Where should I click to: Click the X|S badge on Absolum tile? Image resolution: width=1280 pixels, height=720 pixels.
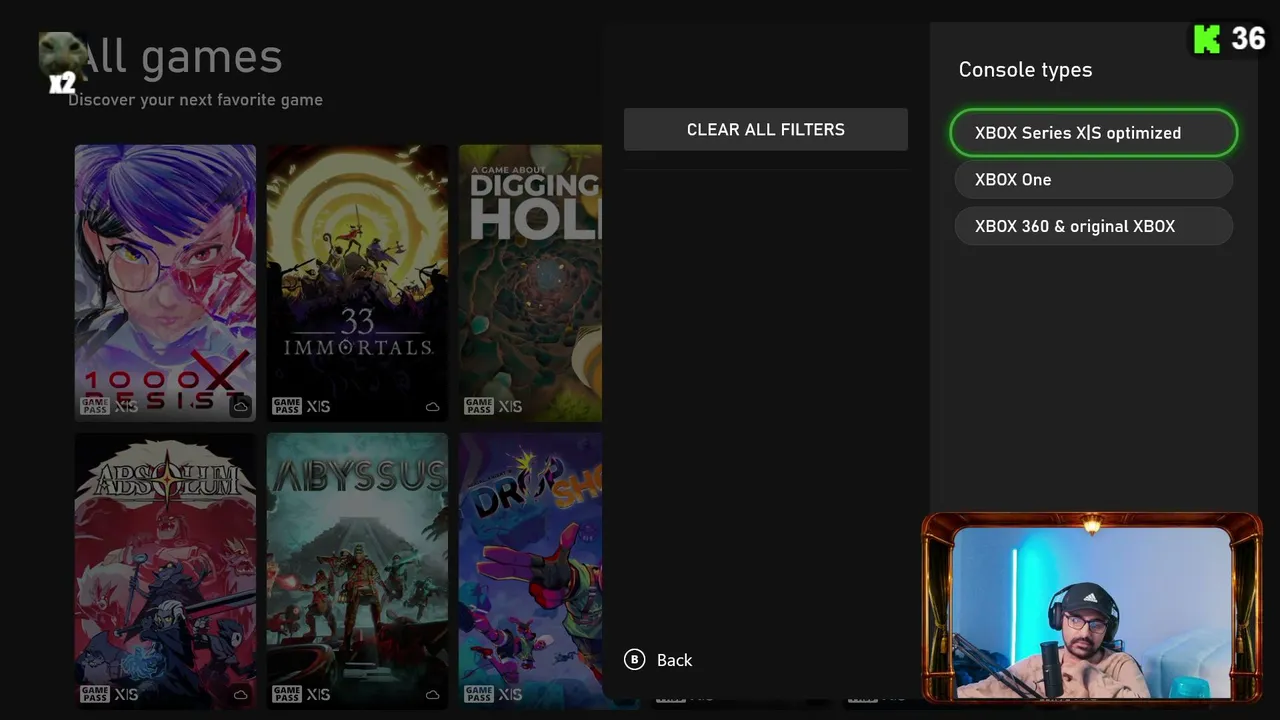[x=126, y=694]
